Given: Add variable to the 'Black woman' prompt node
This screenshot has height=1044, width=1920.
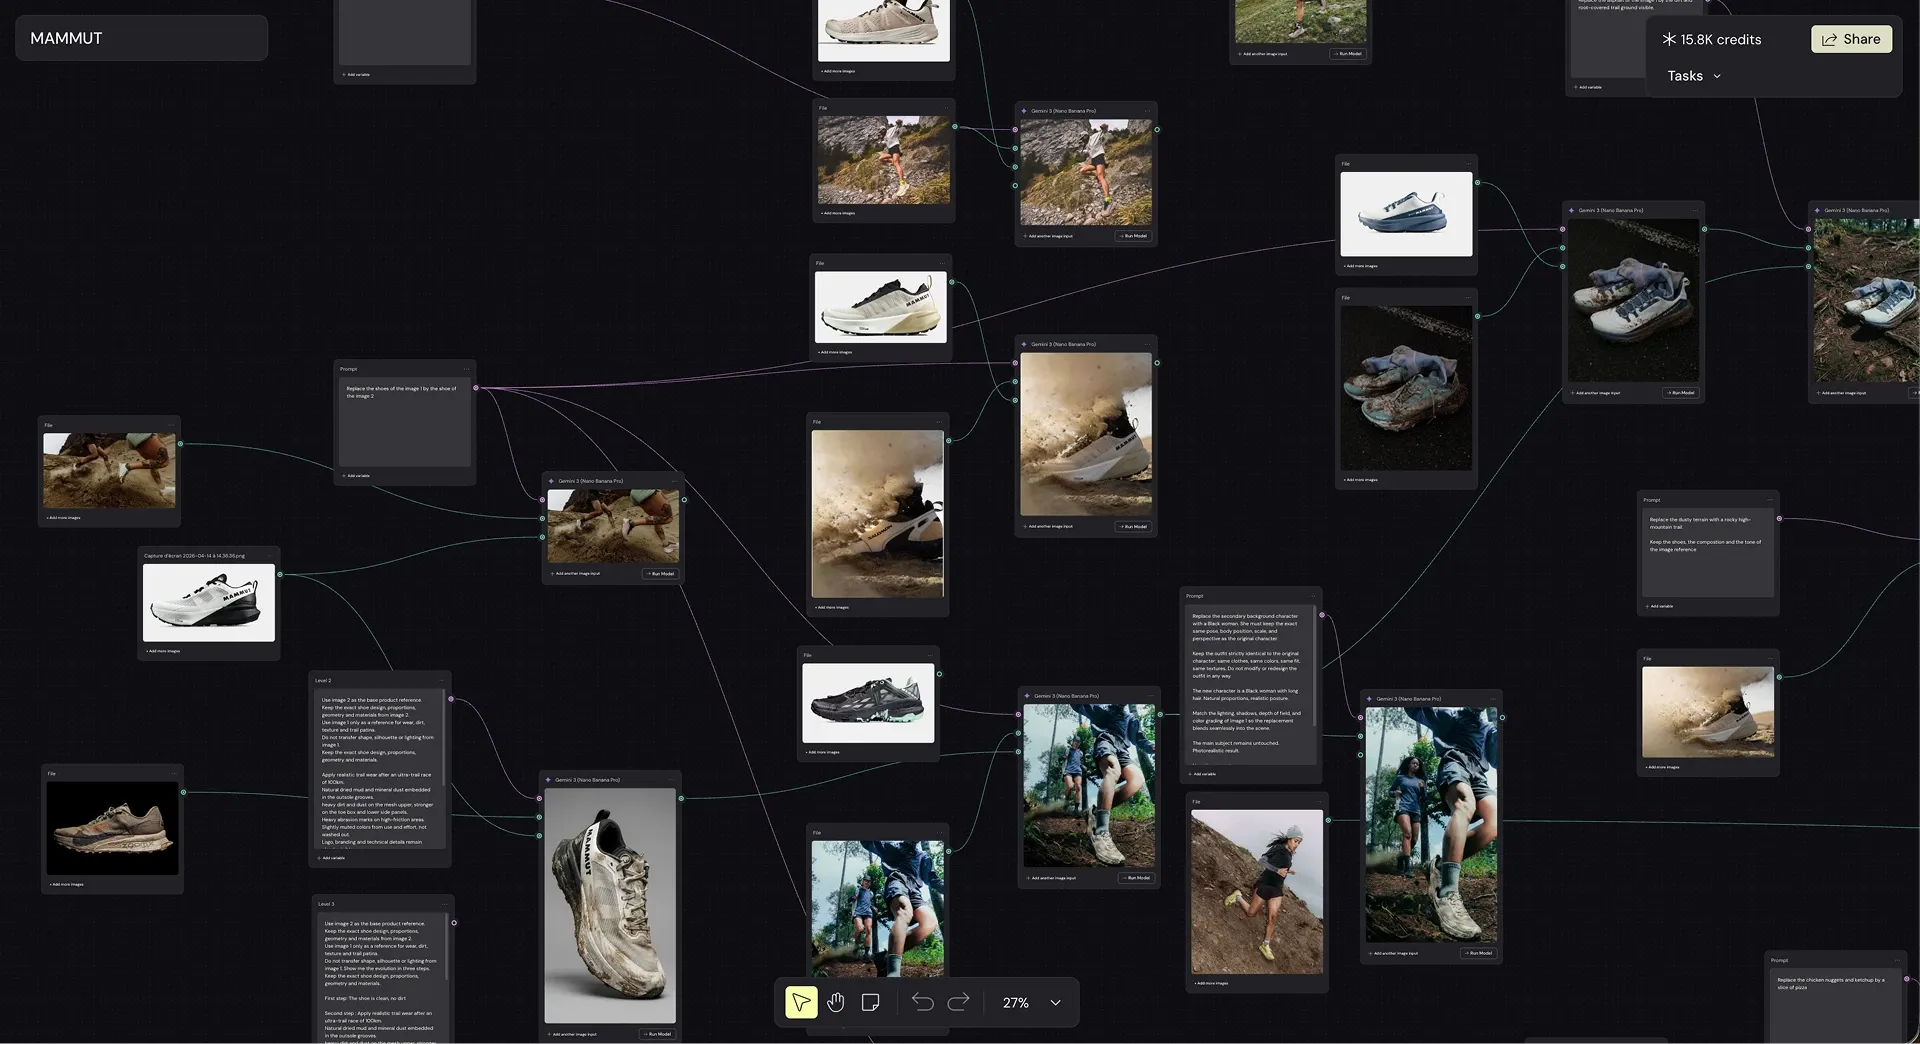Looking at the screenshot, I should coord(1203,774).
